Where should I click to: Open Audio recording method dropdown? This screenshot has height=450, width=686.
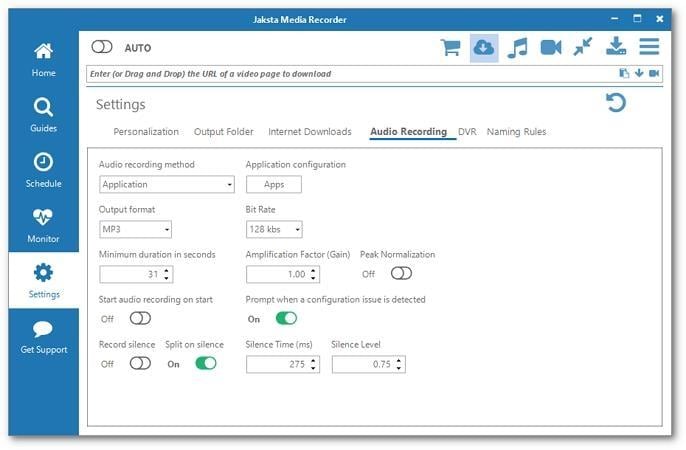tap(167, 185)
